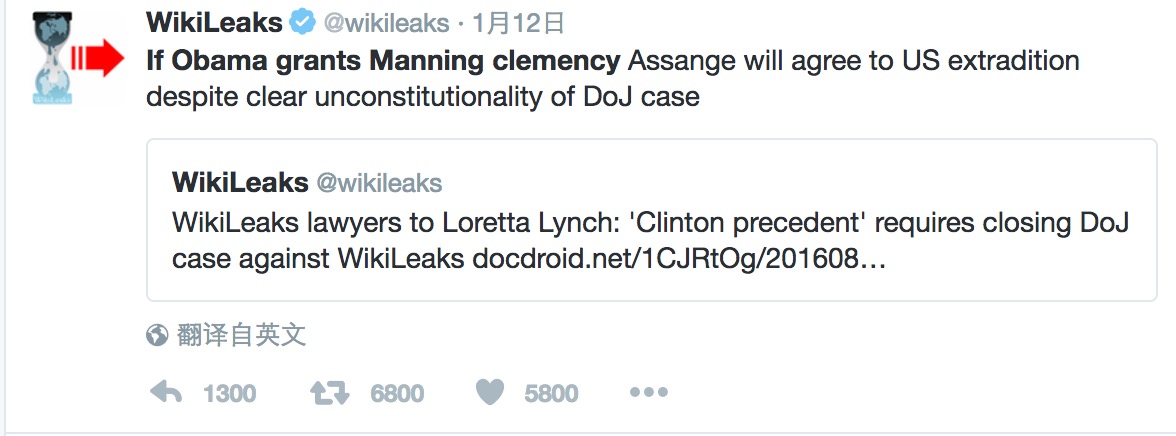This screenshot has height=436, width=1176.
Task: Click the 1300 reply count
Action: [x=230, y=393]
